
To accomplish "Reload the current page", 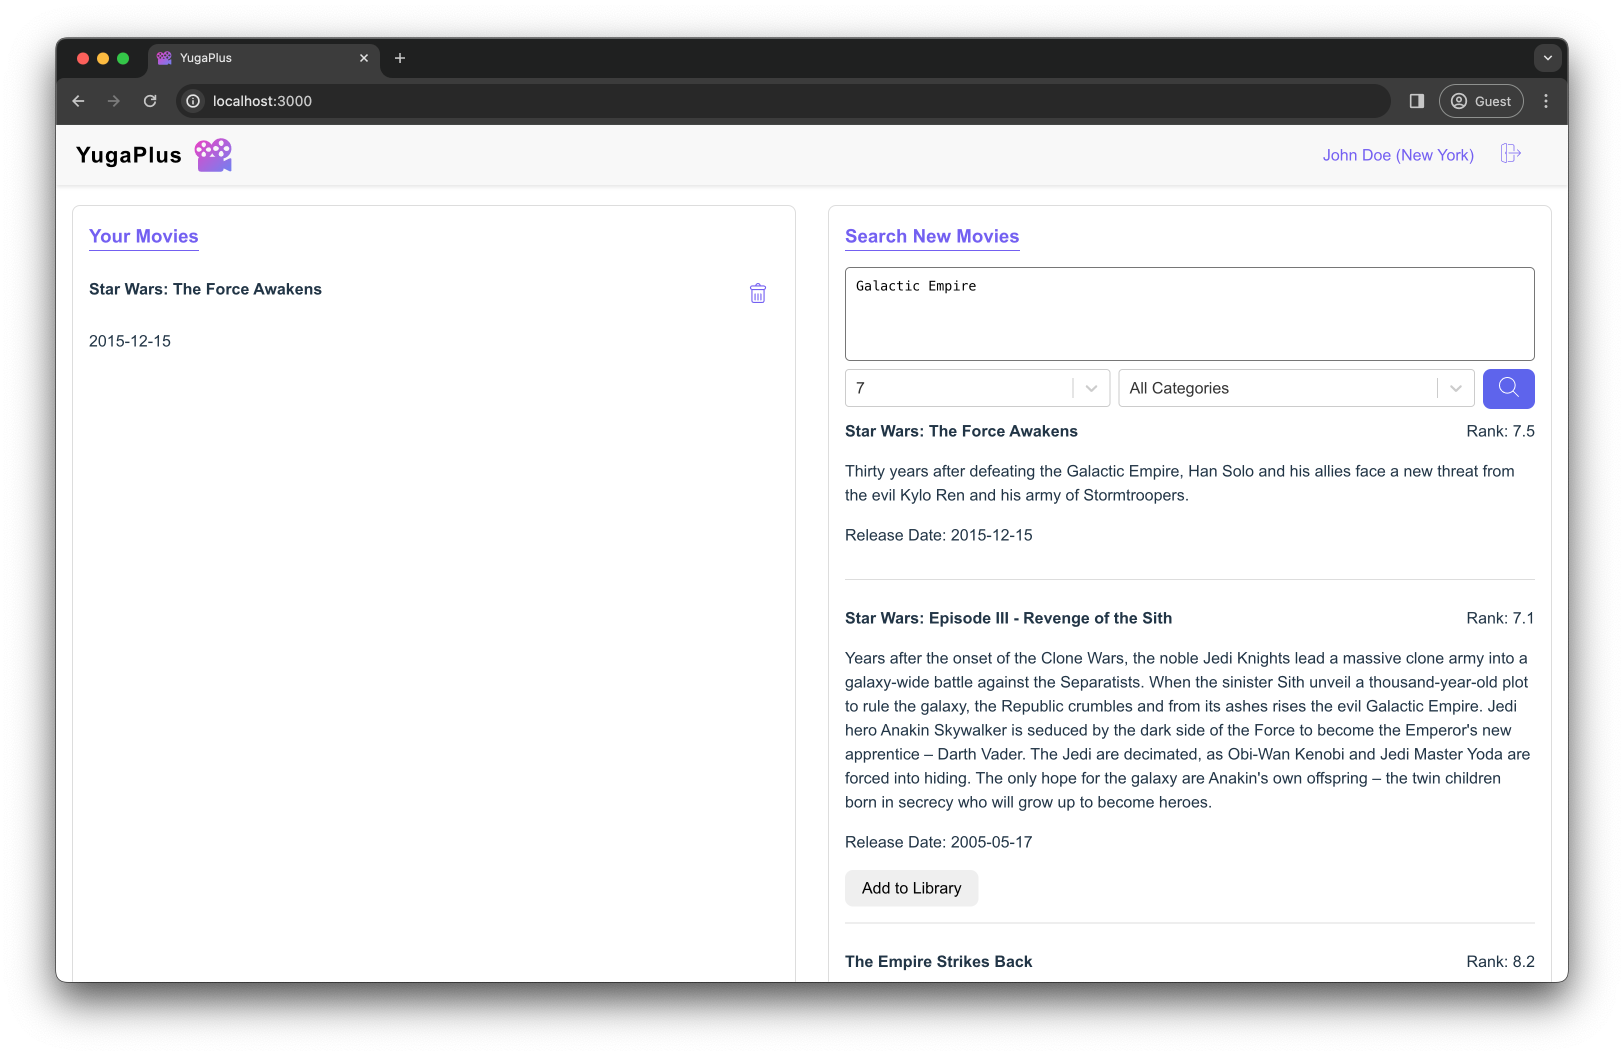I will pyautogui.click(x=150, y=101).
